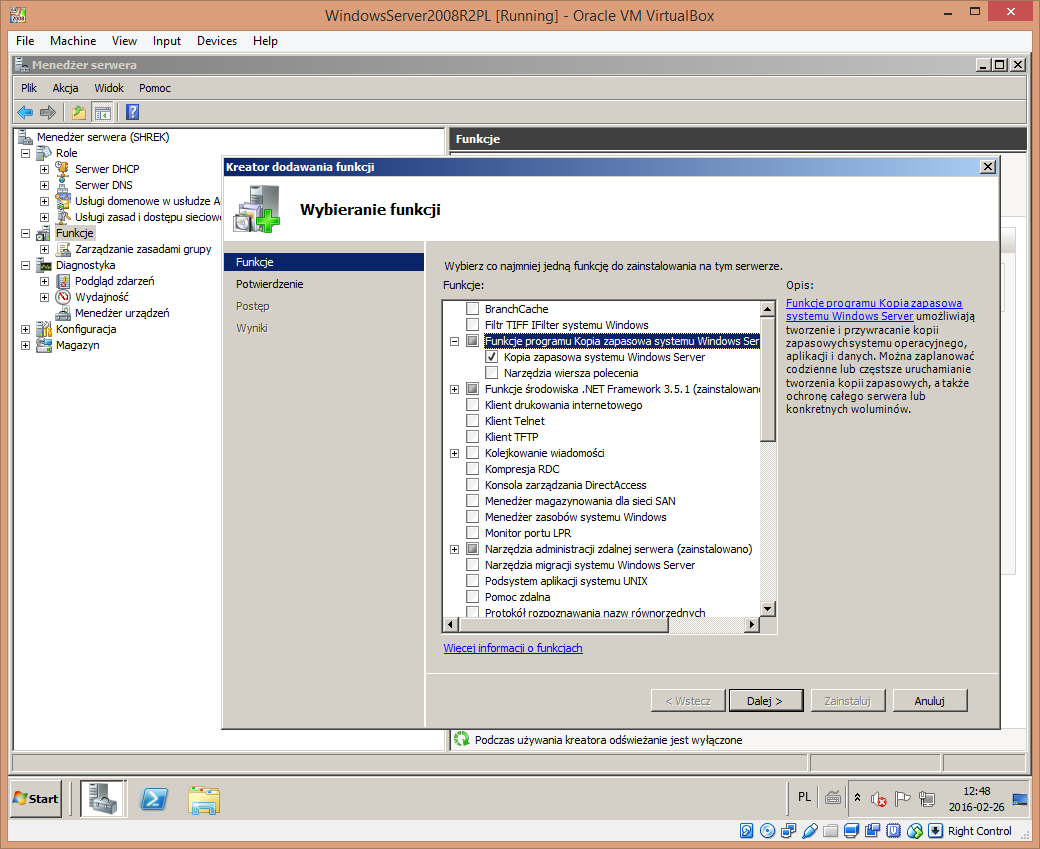Check the Kompresja RDC checkbox
The image size is (1040, 849).
(x=472, y=469)
